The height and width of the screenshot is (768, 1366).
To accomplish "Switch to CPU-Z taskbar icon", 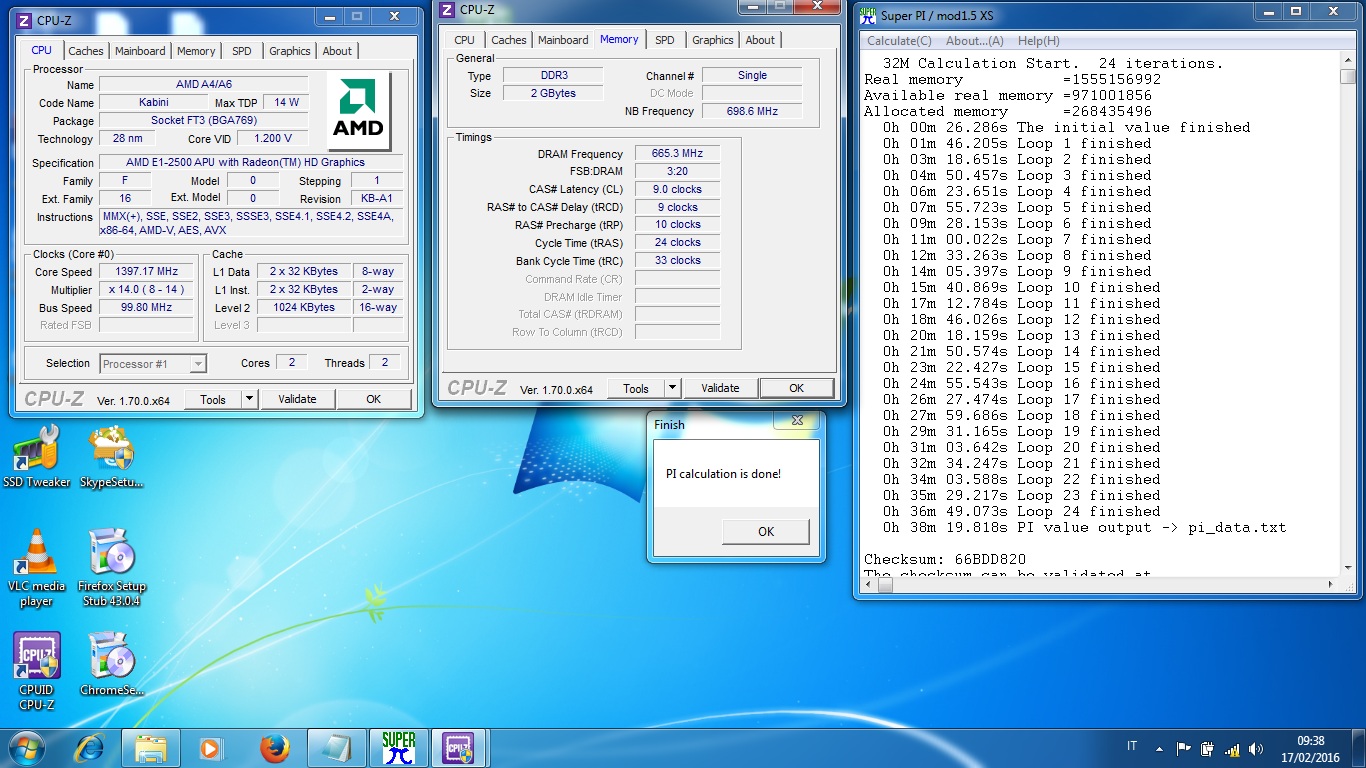I will (459, 748).
